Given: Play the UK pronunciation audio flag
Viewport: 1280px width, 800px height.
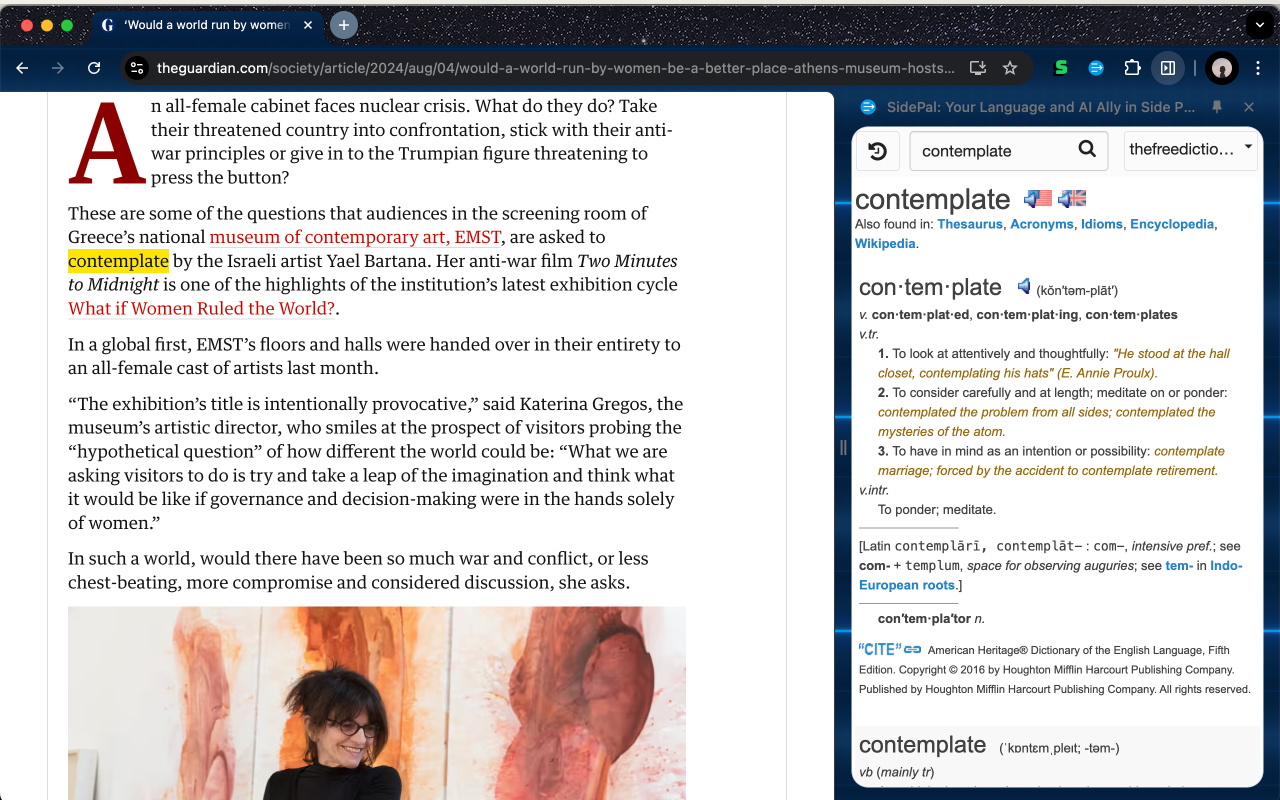Looking at the screenshot, I should click(1072, 198).
